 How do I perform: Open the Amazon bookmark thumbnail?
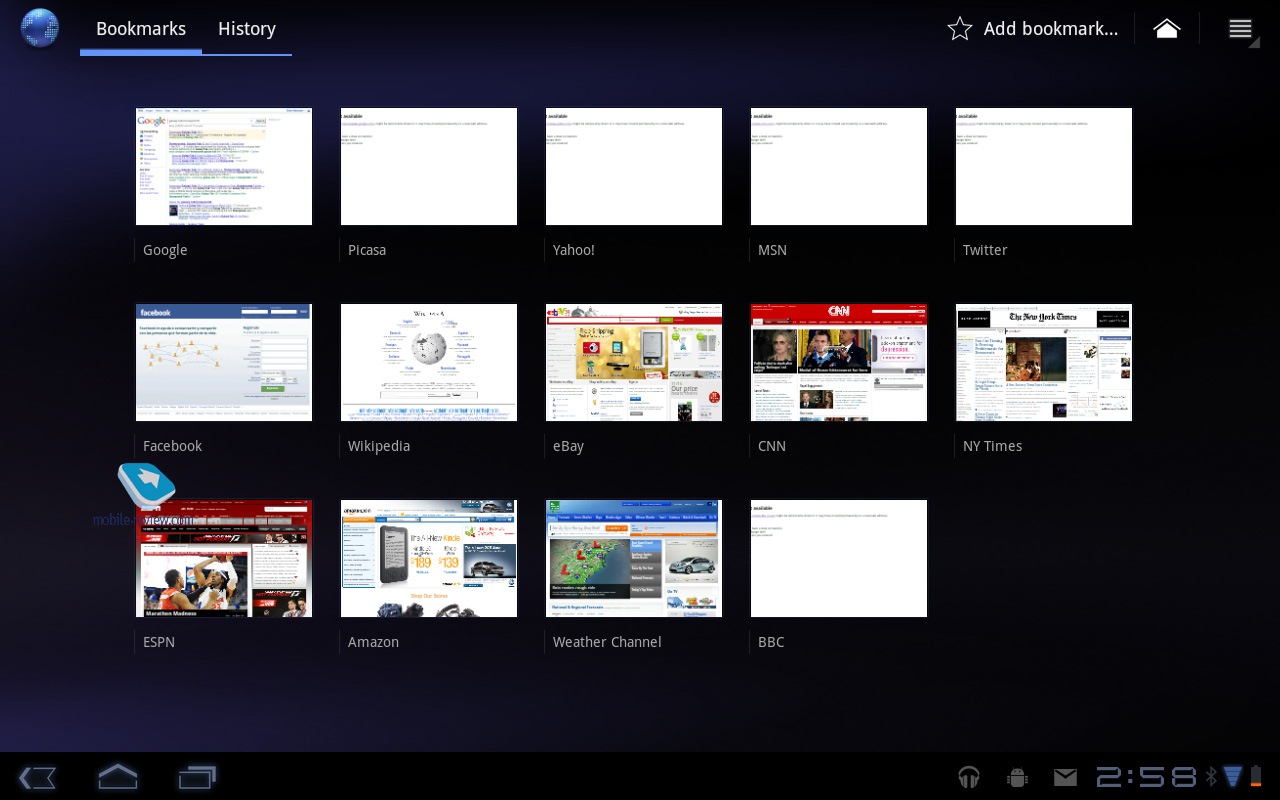coord(429,558)
